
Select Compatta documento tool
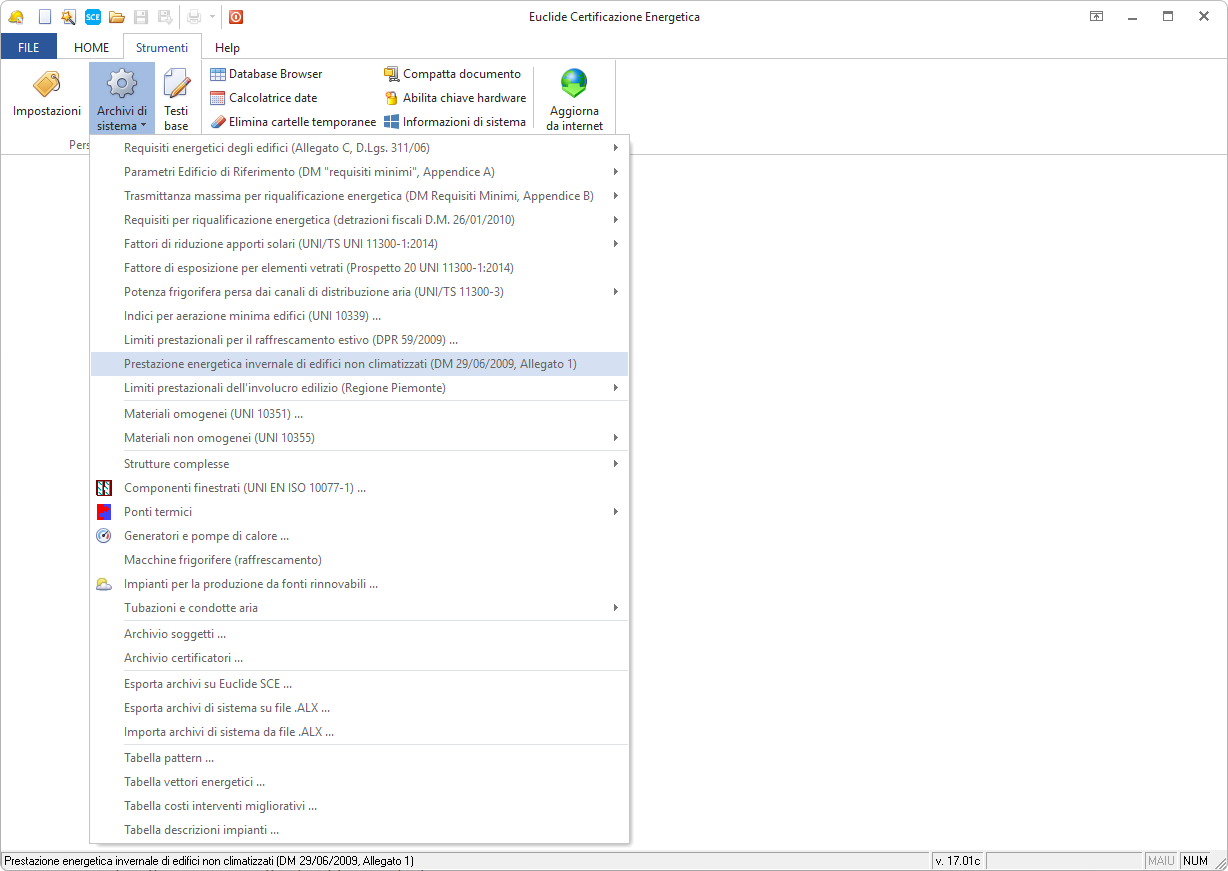452,74
